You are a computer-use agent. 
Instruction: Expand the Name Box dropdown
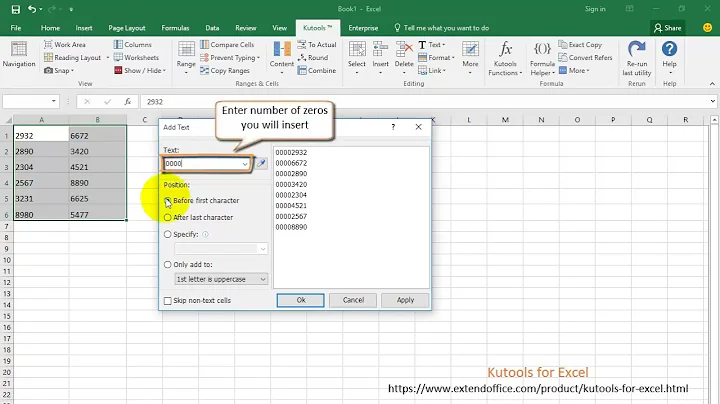click(54, 101)
